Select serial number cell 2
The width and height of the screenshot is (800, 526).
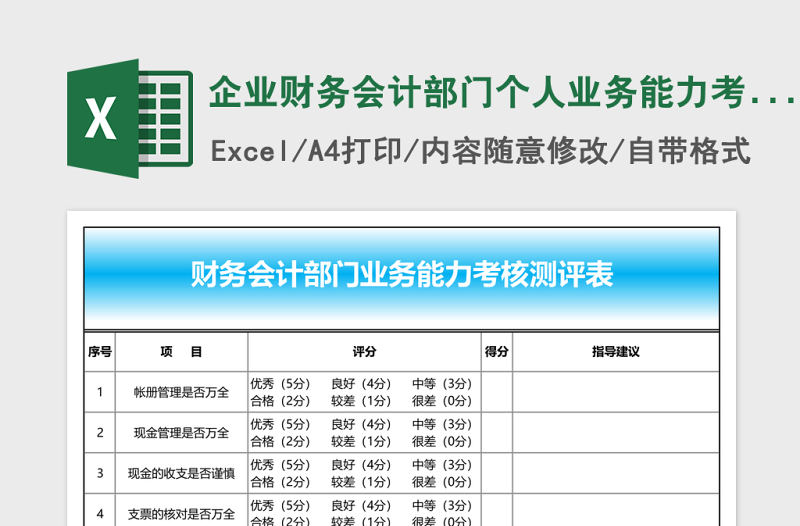[100, 433]
